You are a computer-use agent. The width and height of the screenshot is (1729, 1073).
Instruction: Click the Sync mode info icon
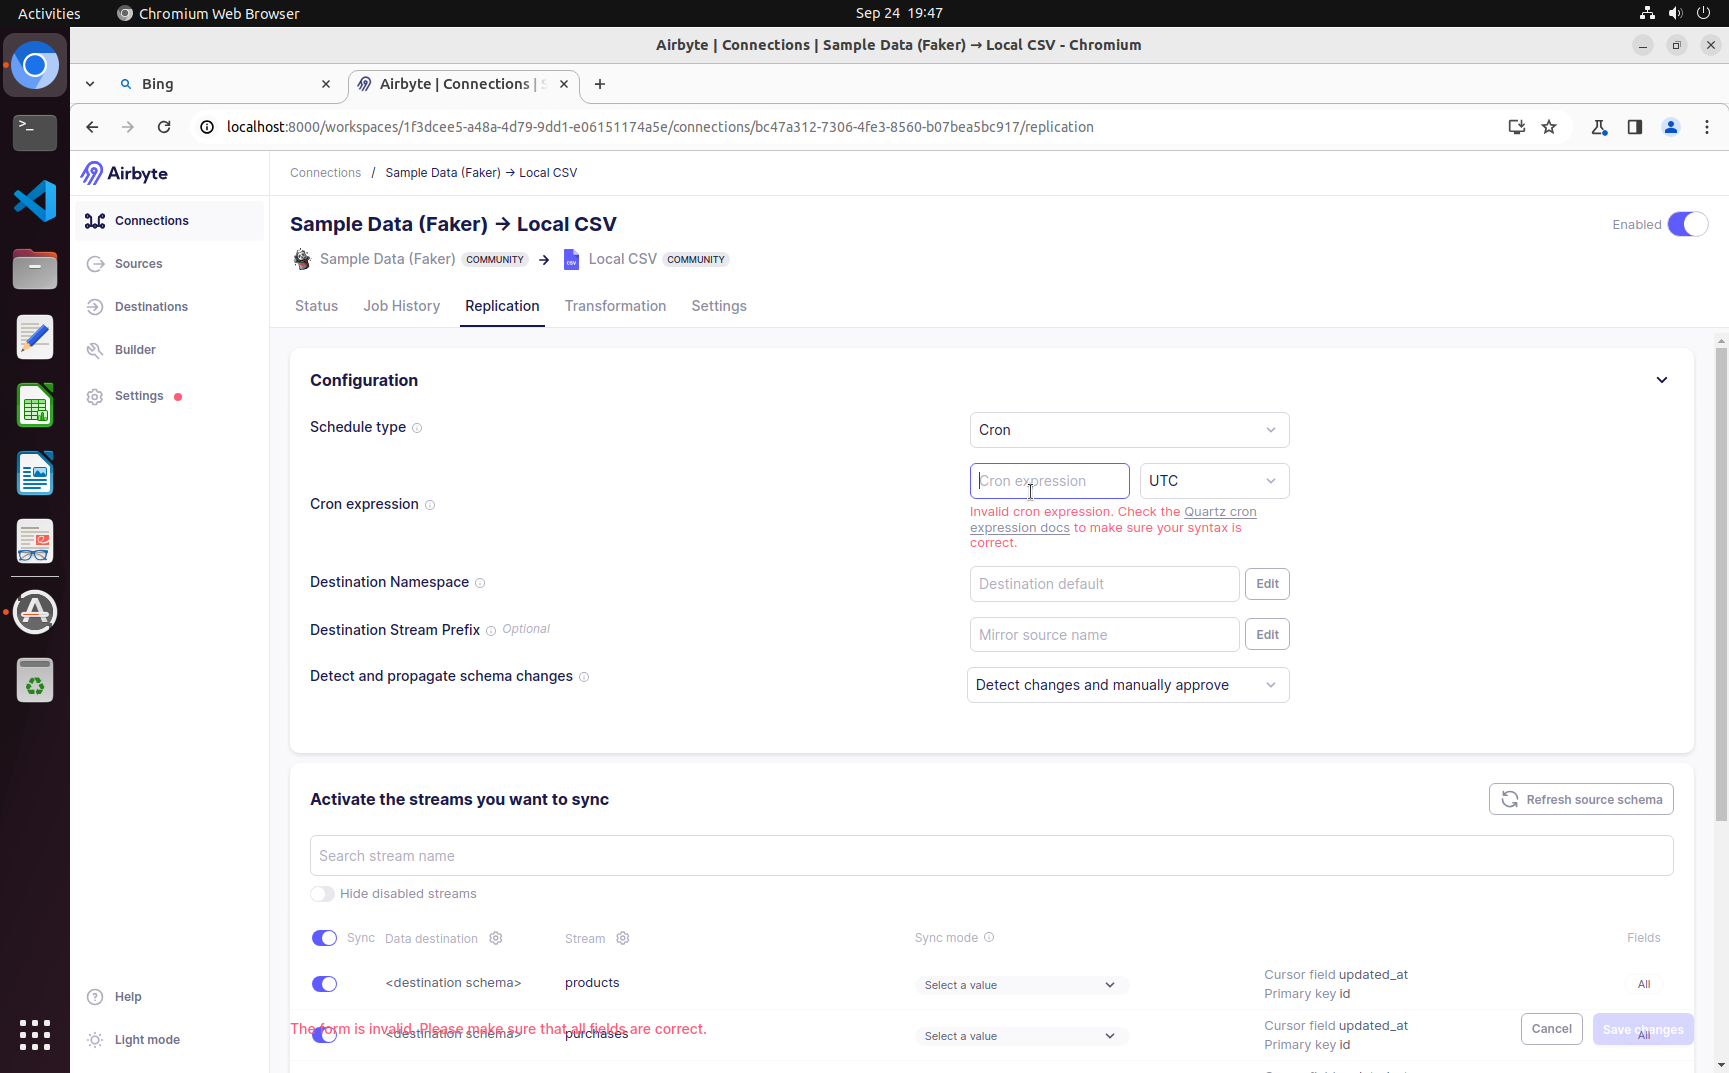tap(989, 937)
